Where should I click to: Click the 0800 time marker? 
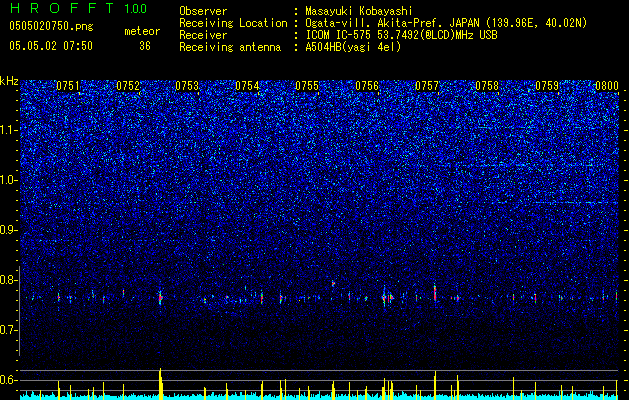coord(607,86)
